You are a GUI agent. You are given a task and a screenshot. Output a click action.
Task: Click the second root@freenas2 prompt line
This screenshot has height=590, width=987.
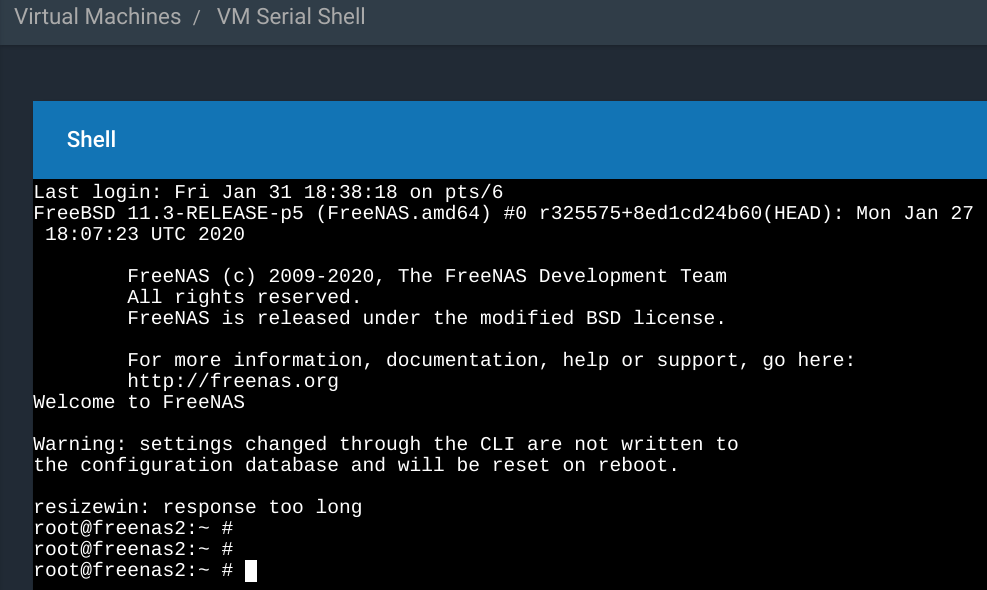click(133, 549)
